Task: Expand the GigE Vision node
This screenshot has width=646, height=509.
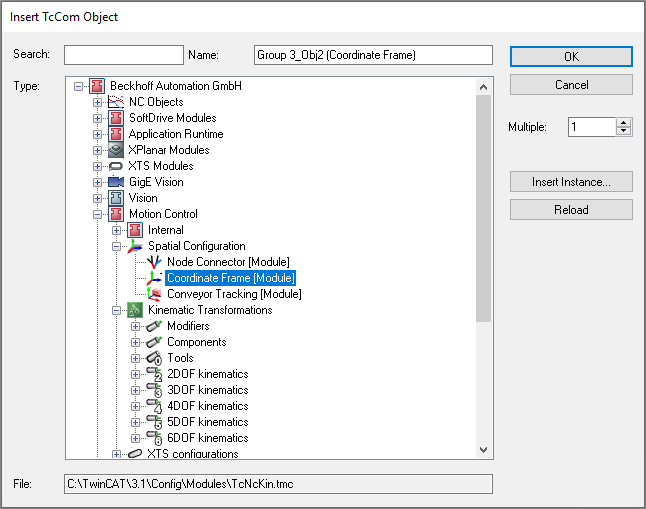Action: [97, 182]
